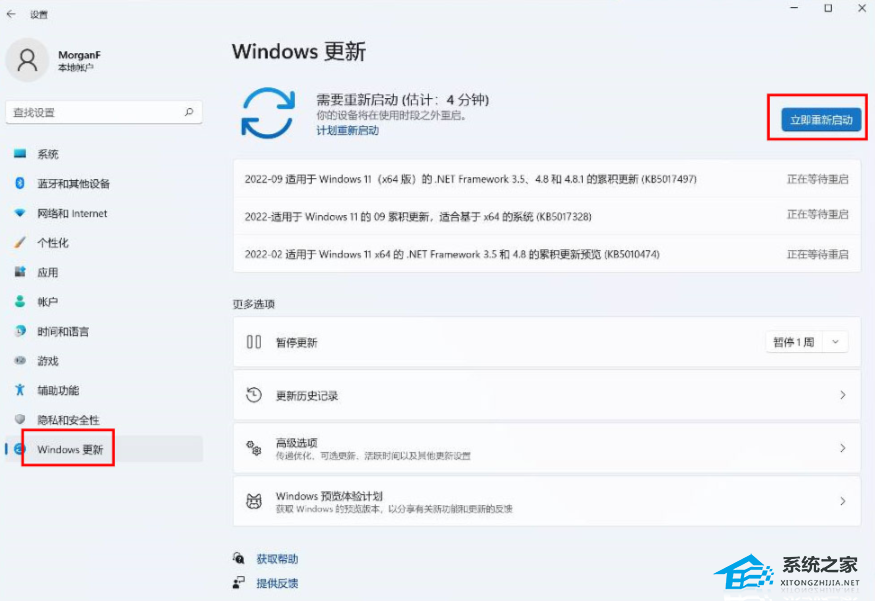The image size is (875, 601).
Task: Open the 计划重新启动 link
Action: pos(348,131)
